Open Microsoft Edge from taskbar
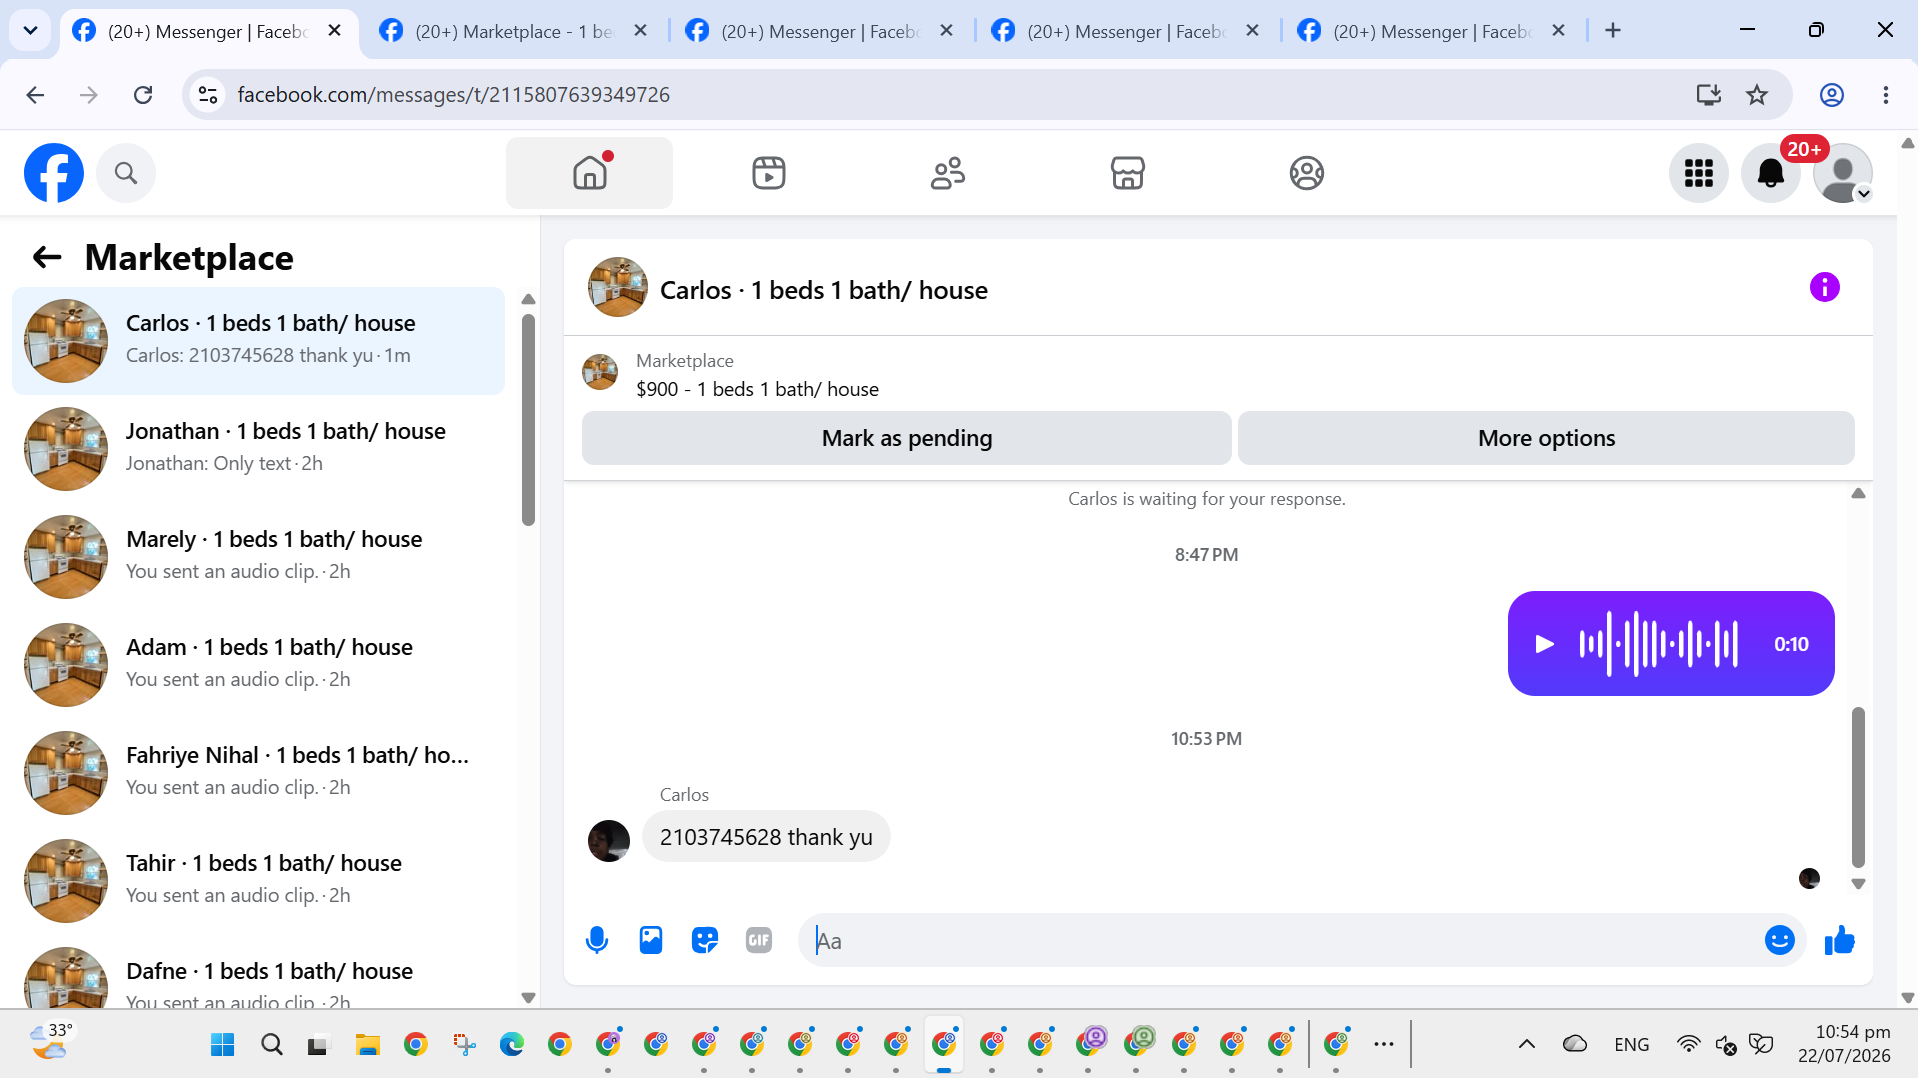 click(x=511, y=1045)
